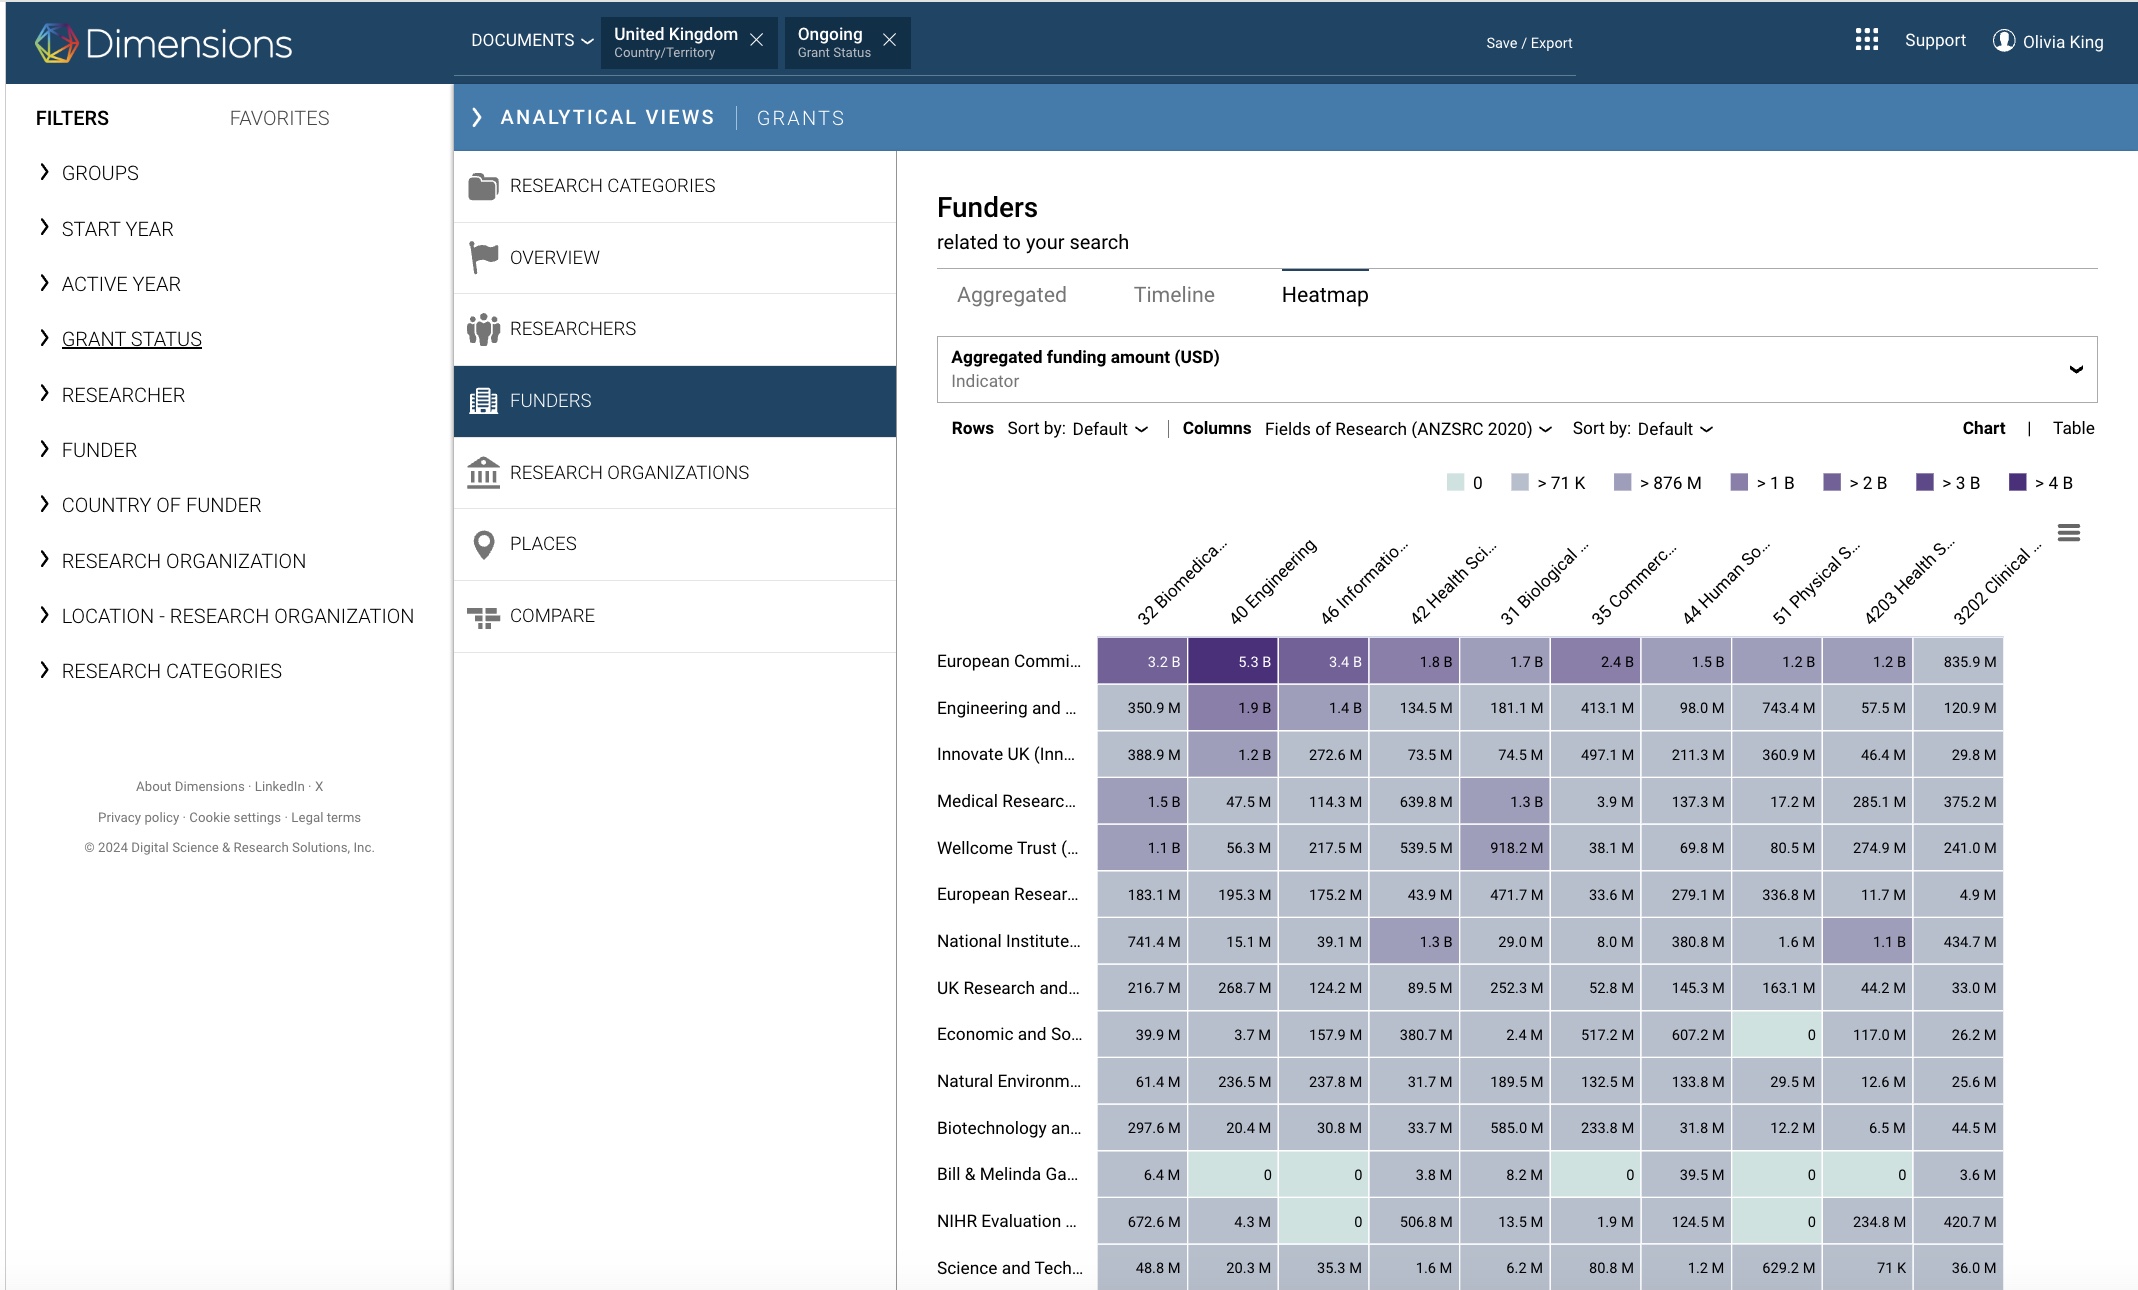Switch to the Timeline tab
The height and width of the screenshot is (1290, 2138).
[x=1174, y=295]
